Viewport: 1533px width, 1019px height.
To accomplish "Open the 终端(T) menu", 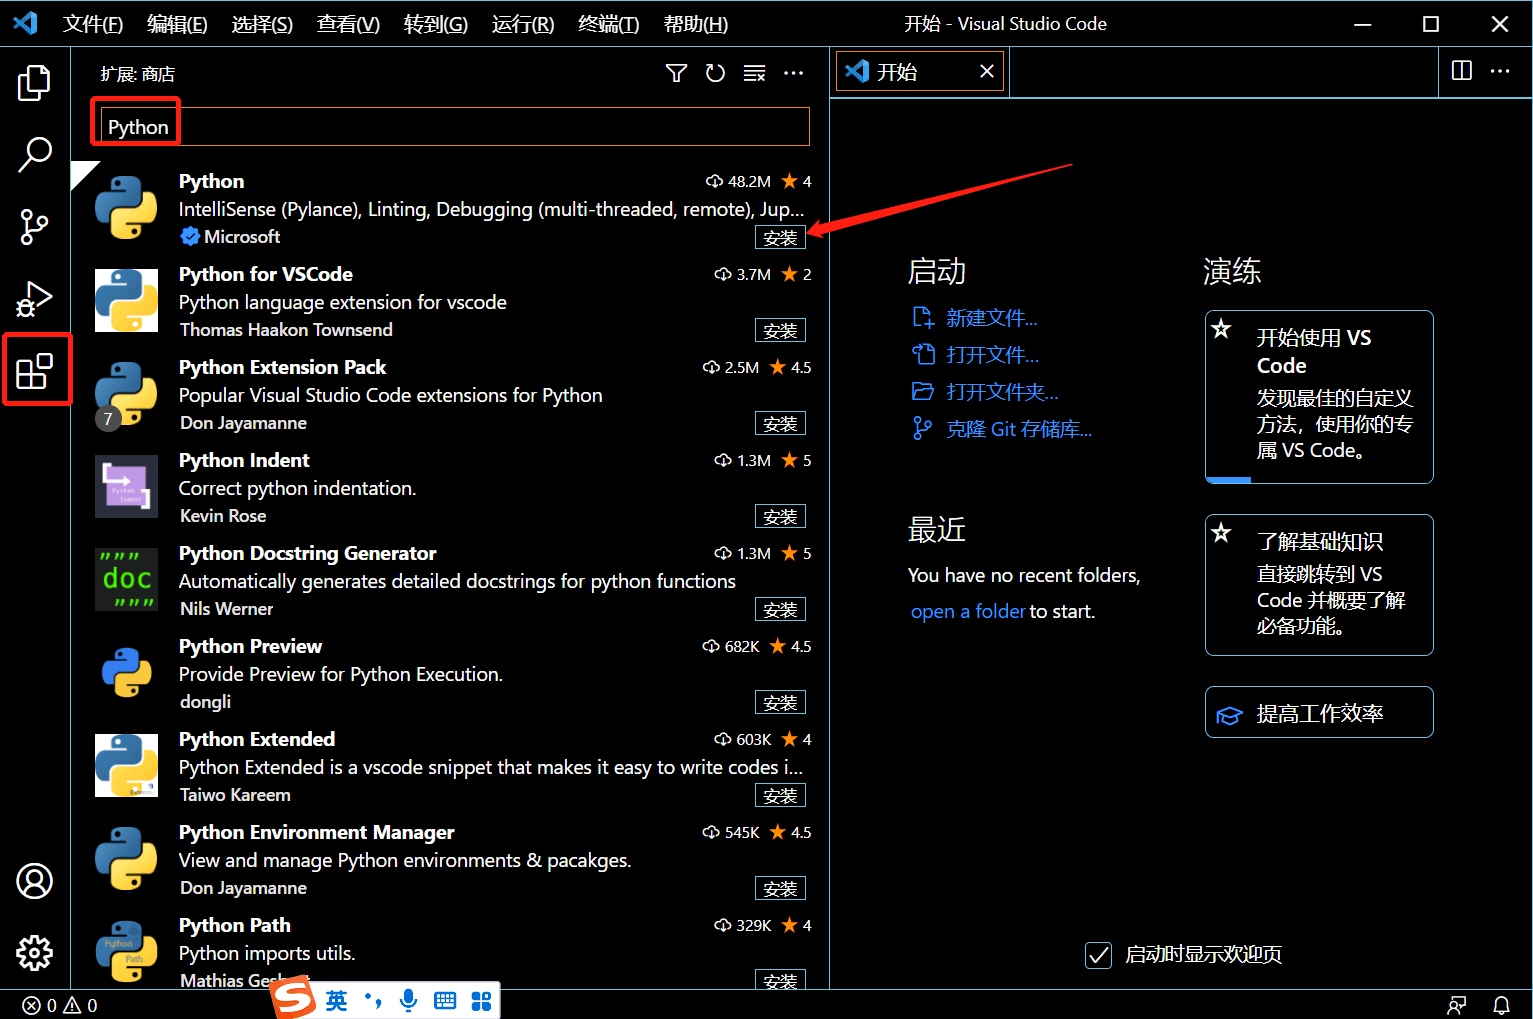I will tap(609, 24).
